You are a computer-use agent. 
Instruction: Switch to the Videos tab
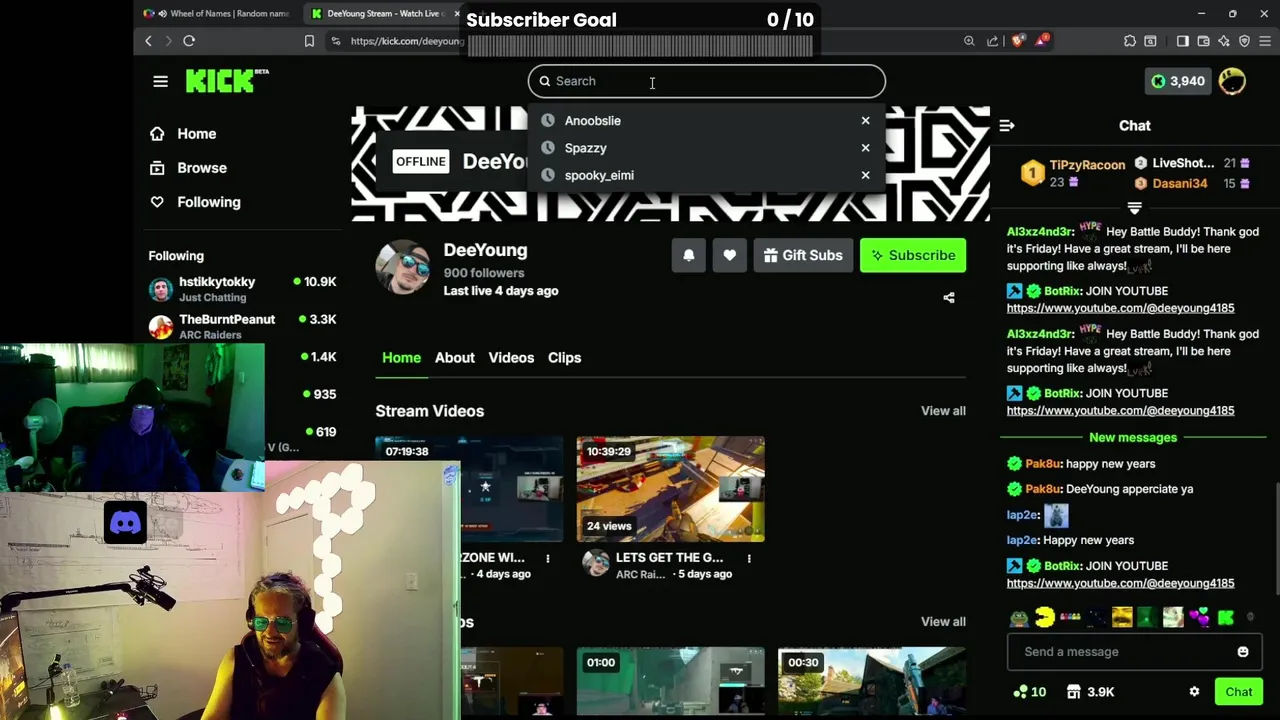511,358
